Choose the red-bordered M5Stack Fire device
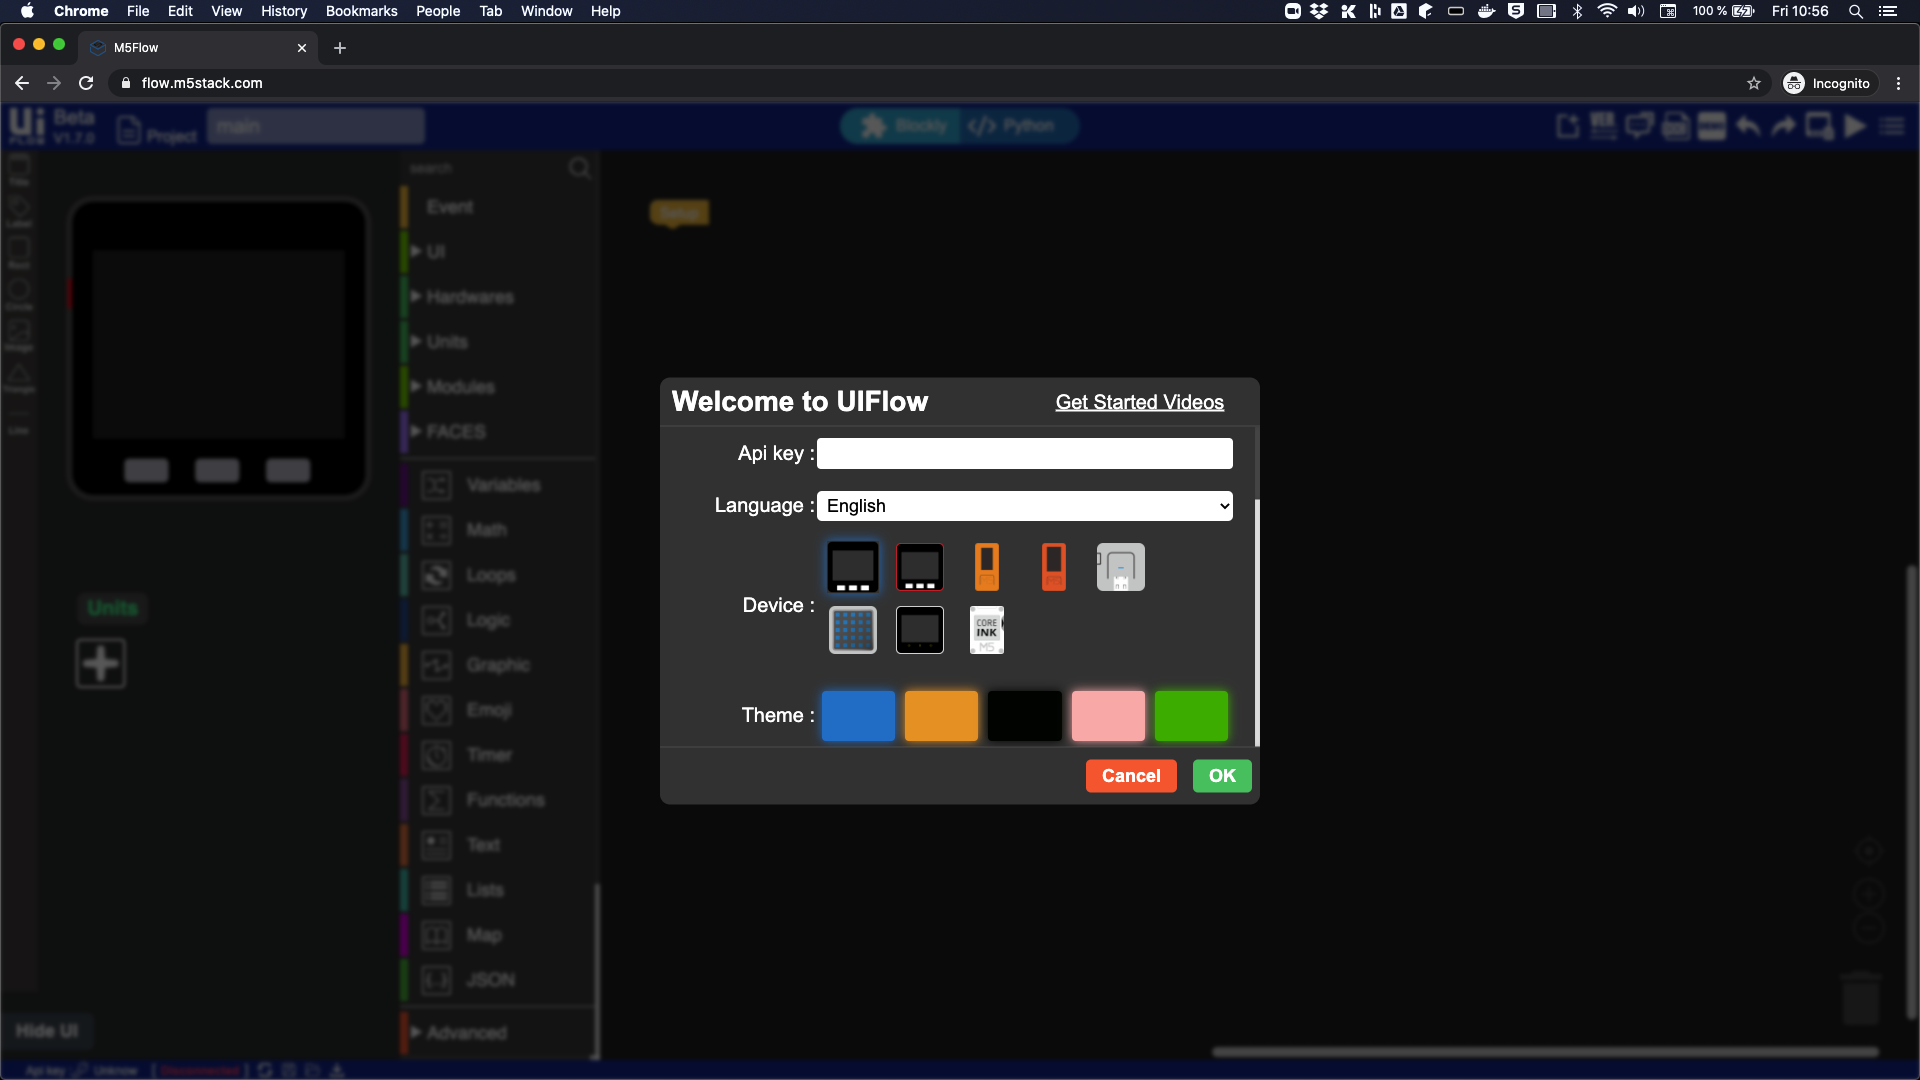The width and height of the screenshot is (1920, 1080). pyautogui.click(x=919, y=567)
